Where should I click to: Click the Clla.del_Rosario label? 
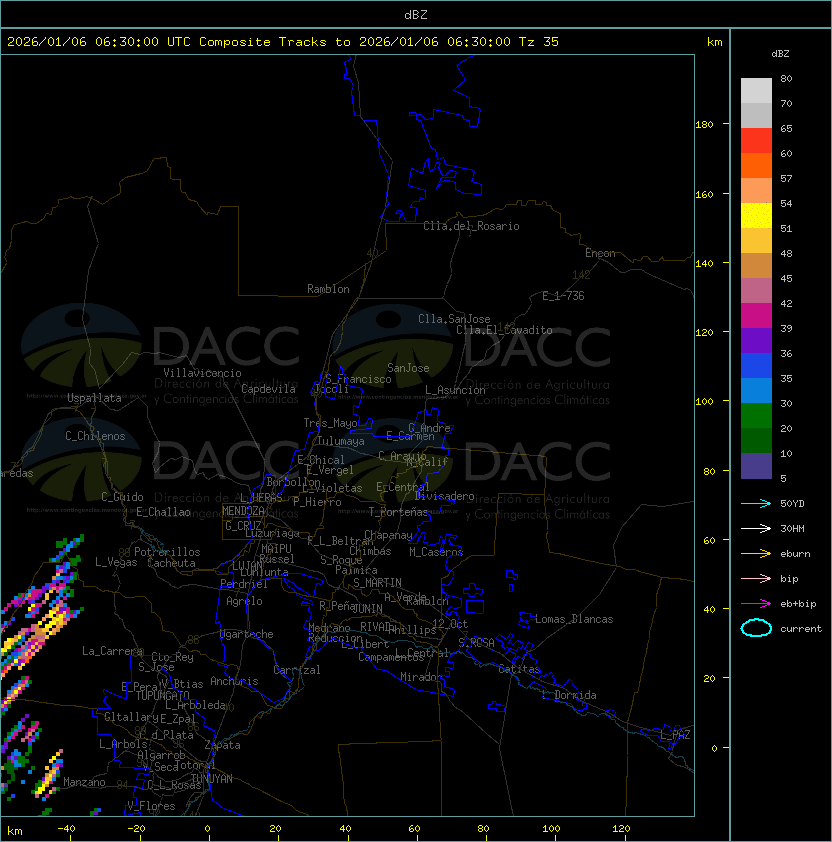471,226
